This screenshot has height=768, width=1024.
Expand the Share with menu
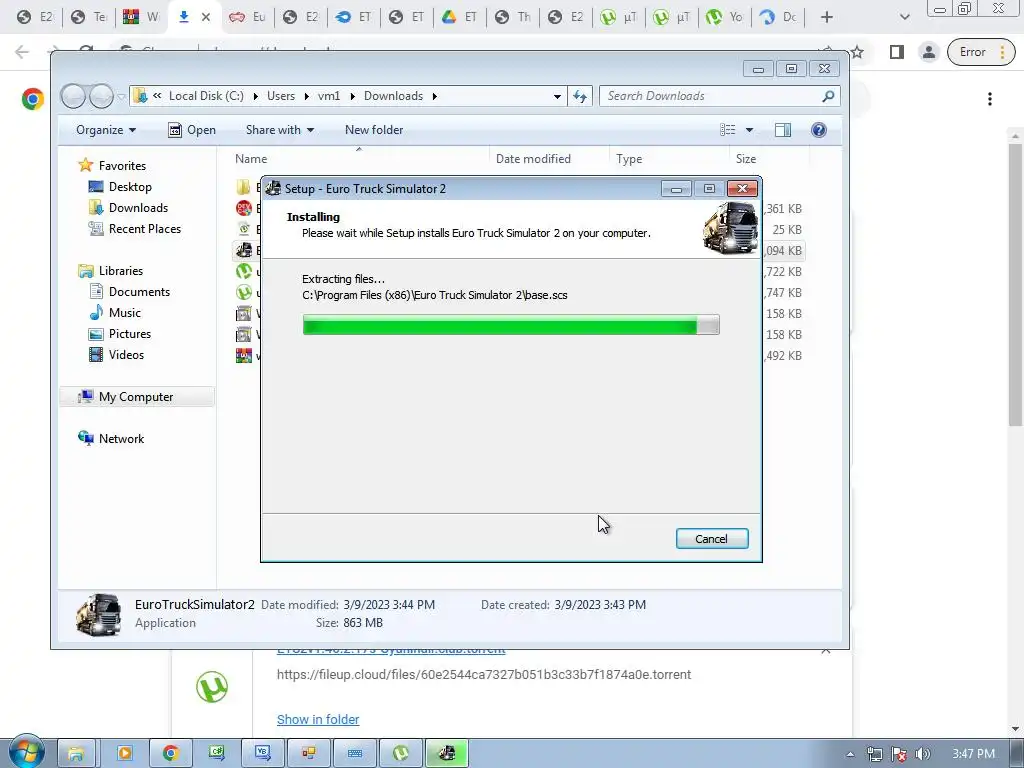click(280, 130)
